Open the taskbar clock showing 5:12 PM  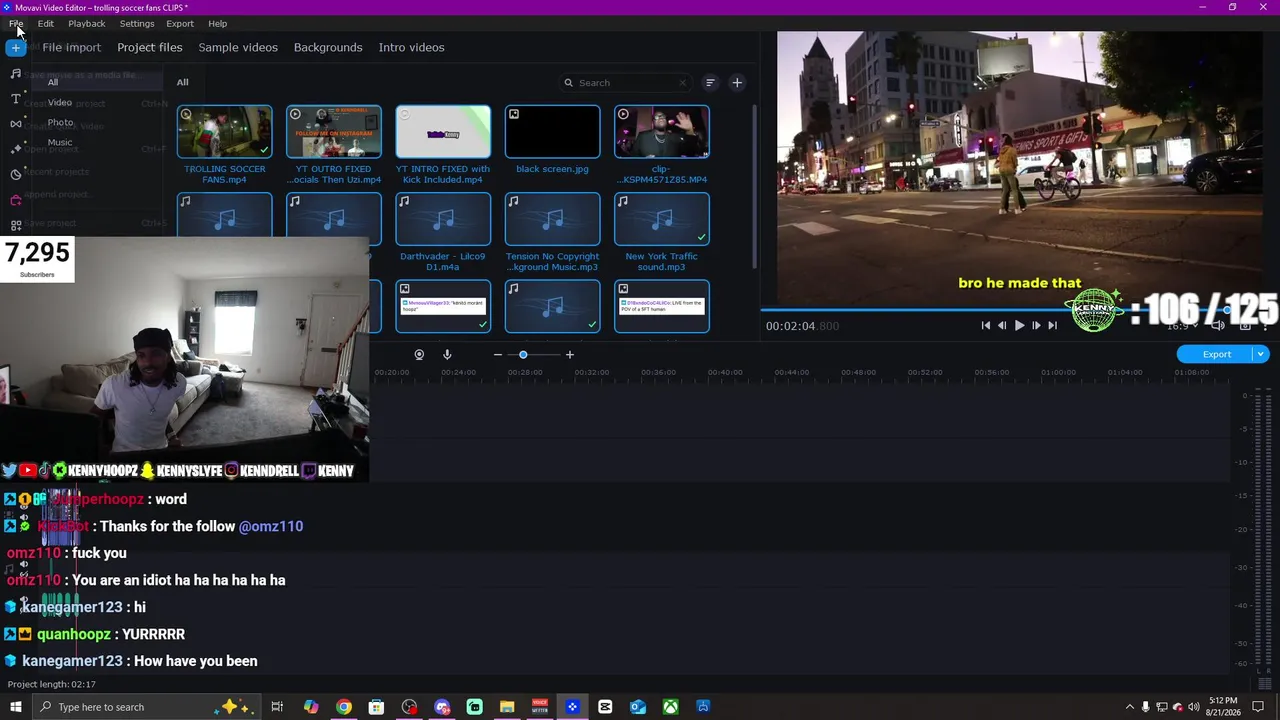tap(1222, 707)
